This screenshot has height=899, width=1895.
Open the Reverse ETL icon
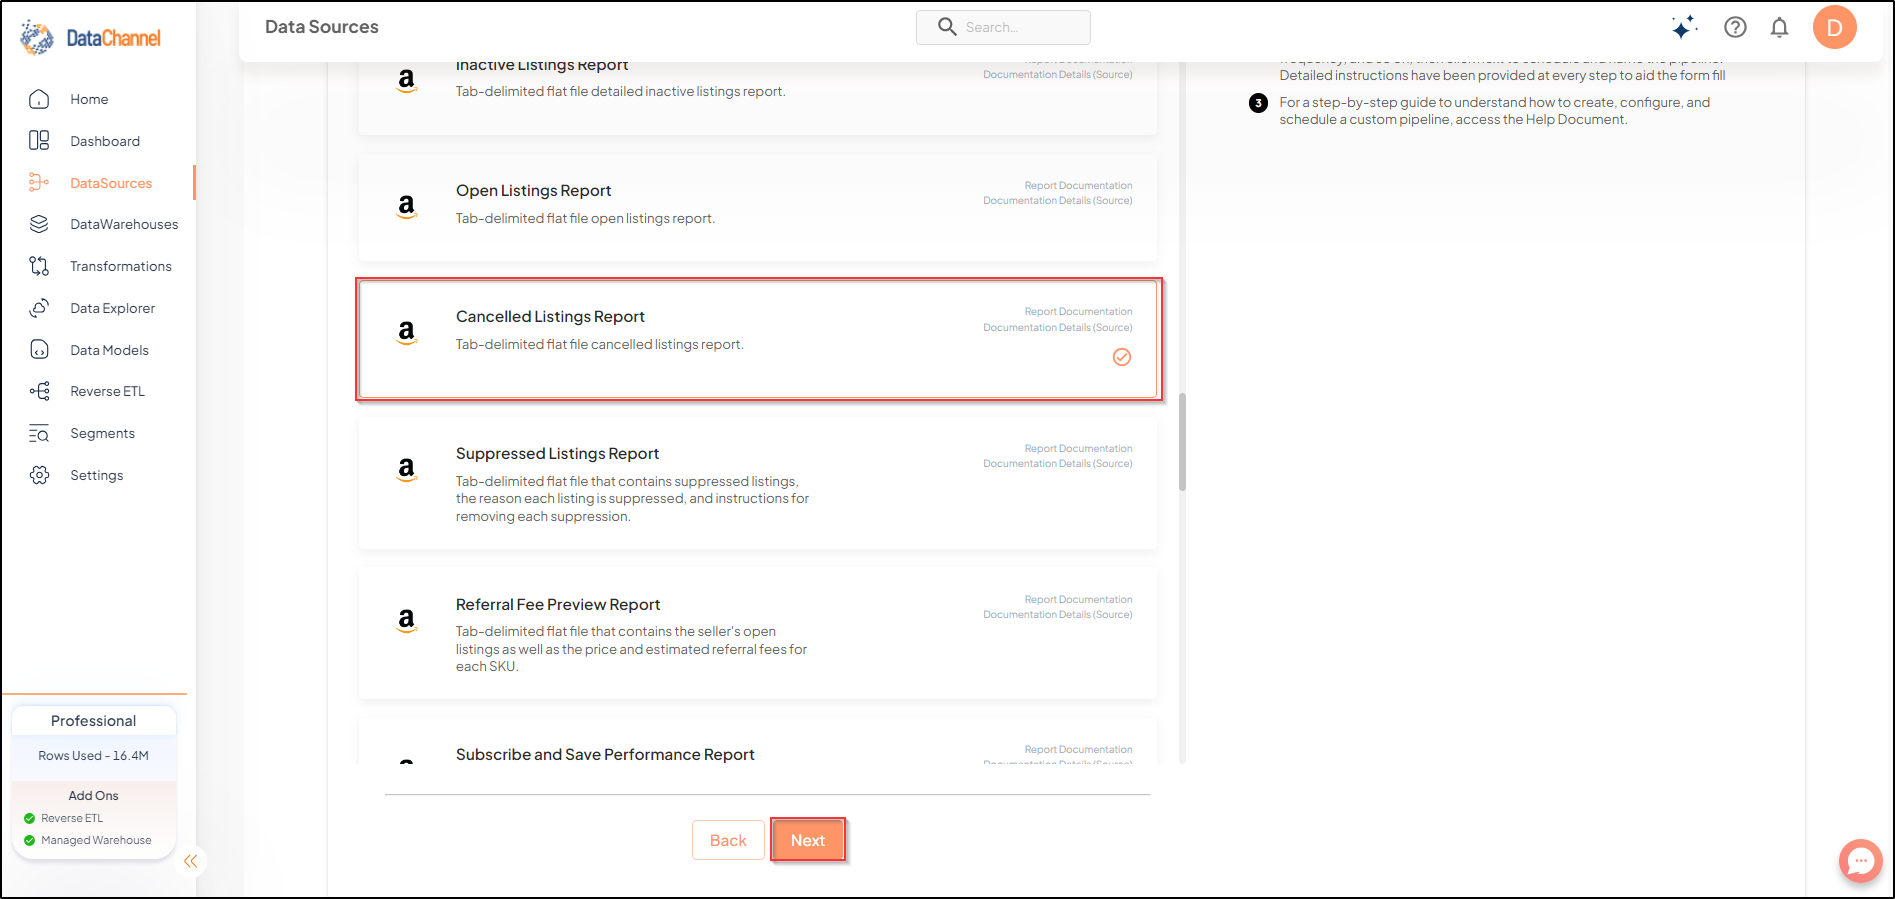[39, 391]
